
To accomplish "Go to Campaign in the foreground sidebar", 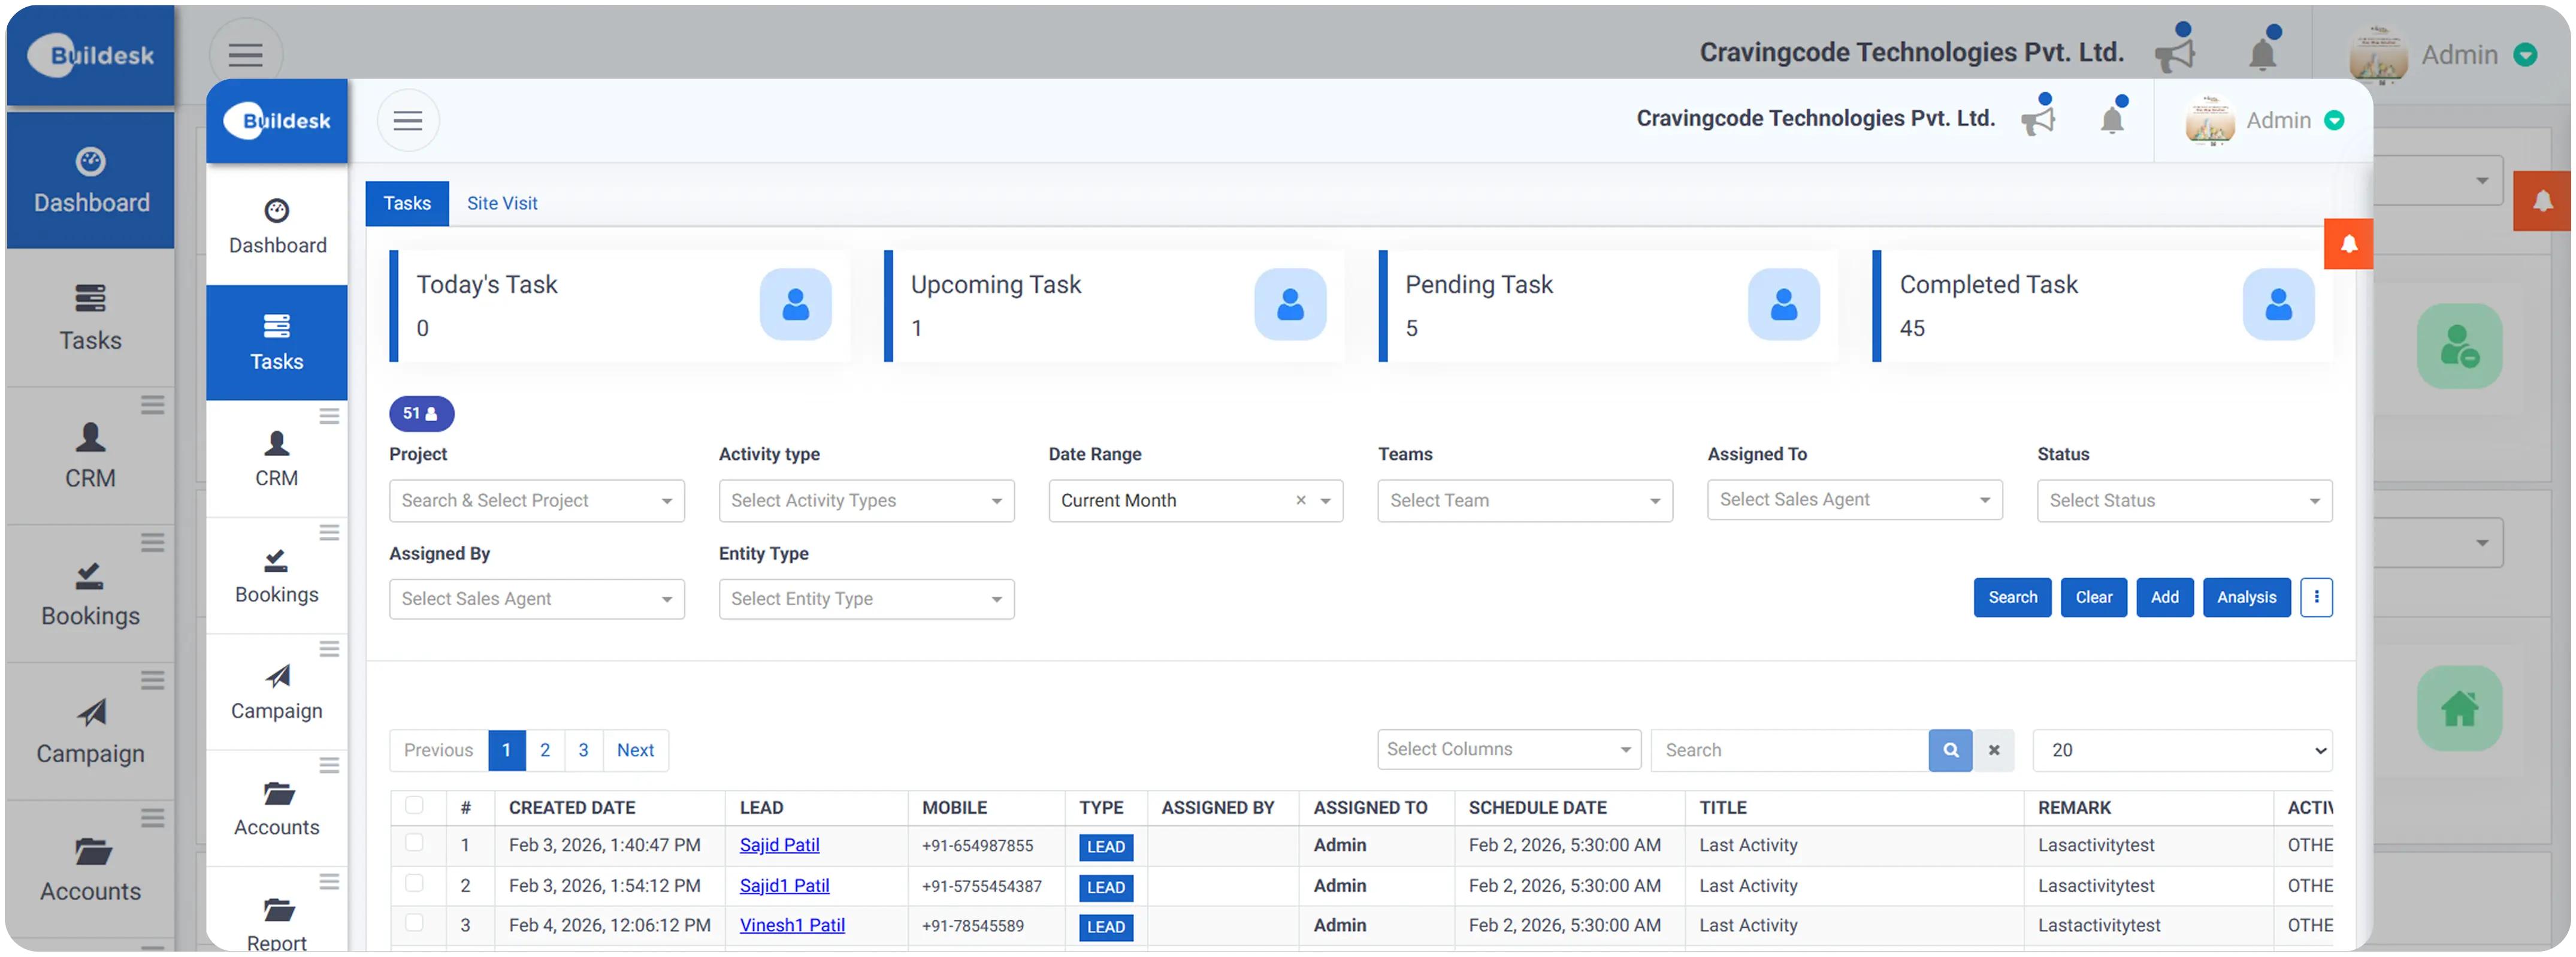I will pos(276,692).
